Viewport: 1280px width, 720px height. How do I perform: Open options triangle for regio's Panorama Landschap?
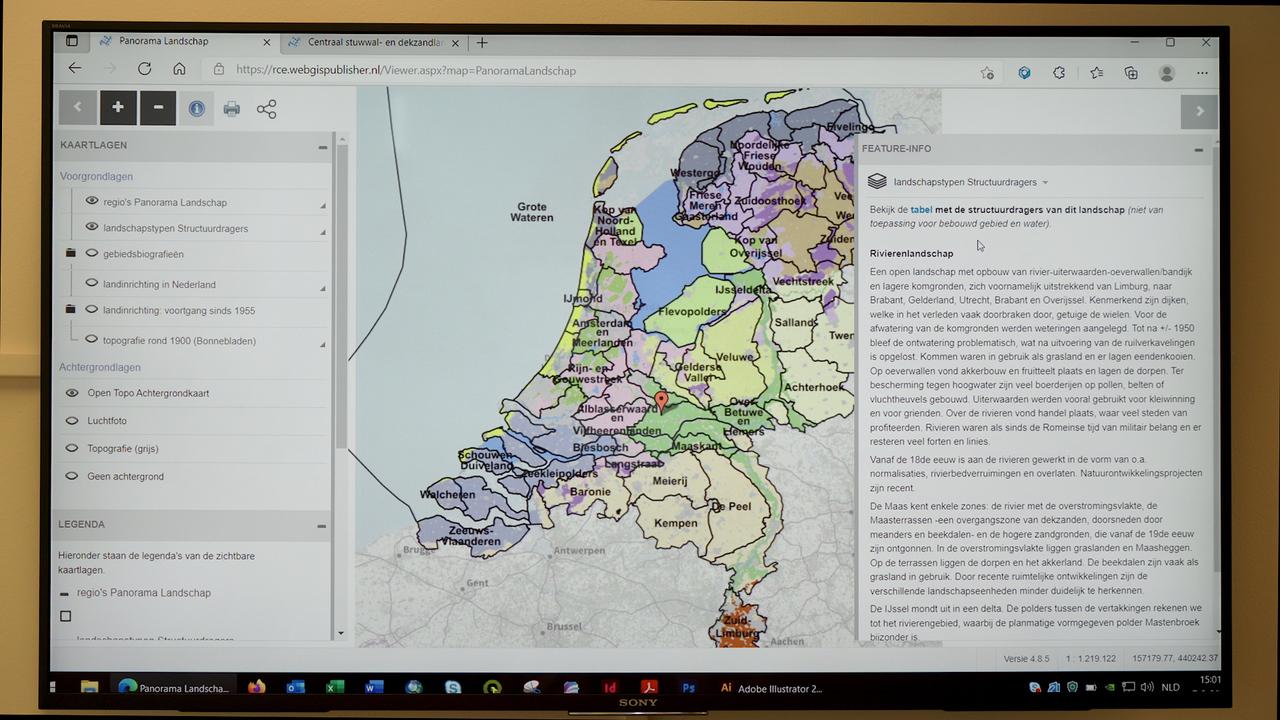(322, 206)
